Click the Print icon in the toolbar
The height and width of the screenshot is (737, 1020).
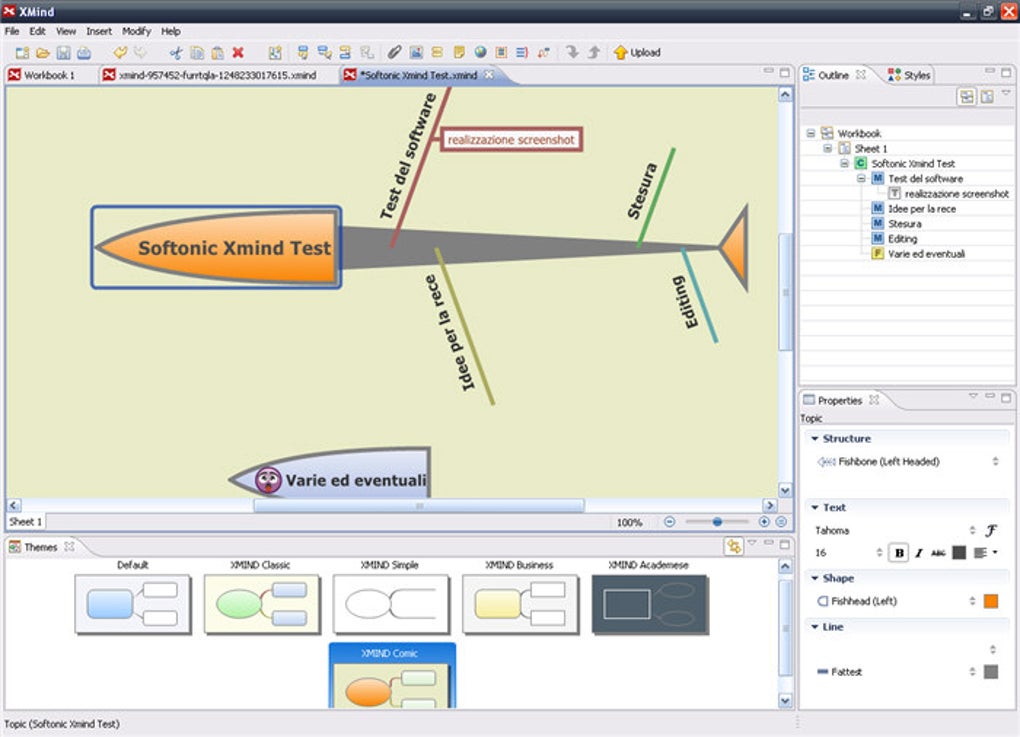pyautogui.click(x=84, y=52)
